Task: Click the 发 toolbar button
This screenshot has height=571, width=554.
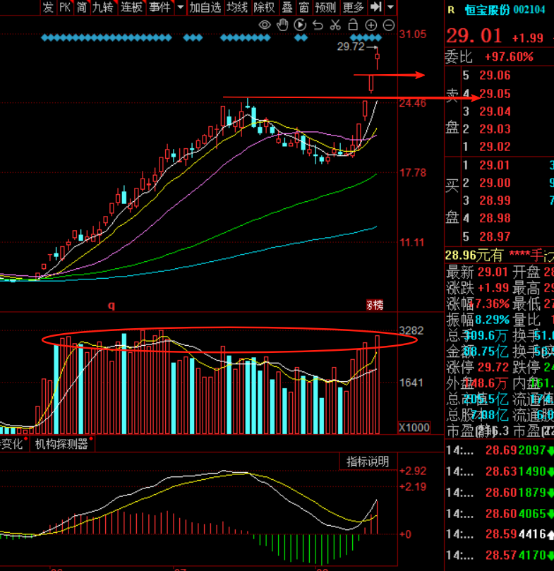Action: point(48,7)
